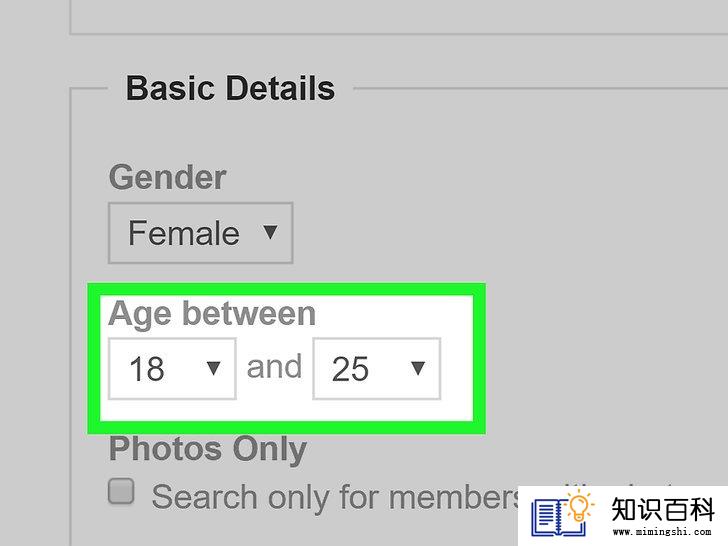Click the Gender field label
Viewport: 728px width, 546px height.
(x=168, y=177)
